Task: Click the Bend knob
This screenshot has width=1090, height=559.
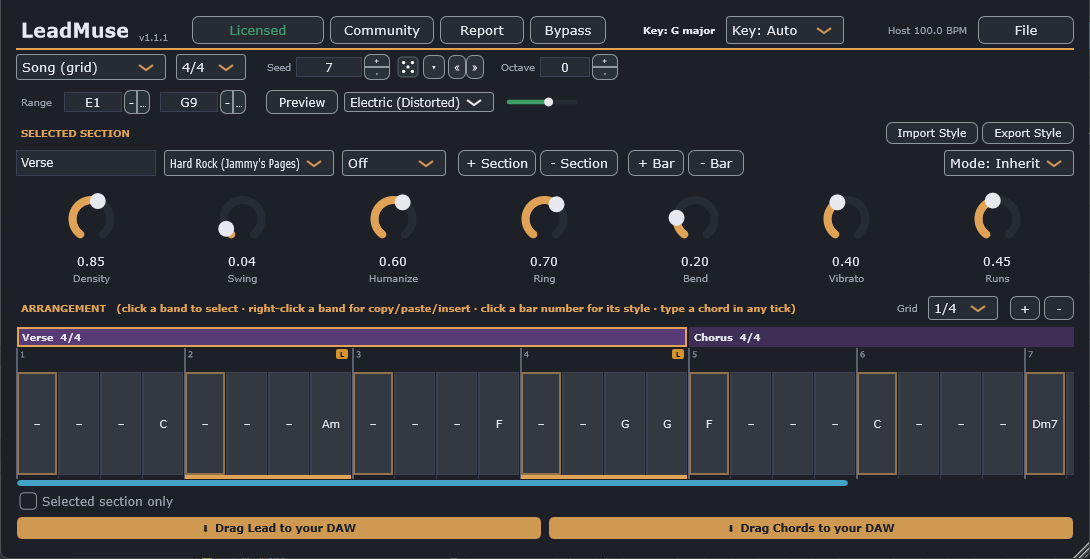Action: click(695, 218)
